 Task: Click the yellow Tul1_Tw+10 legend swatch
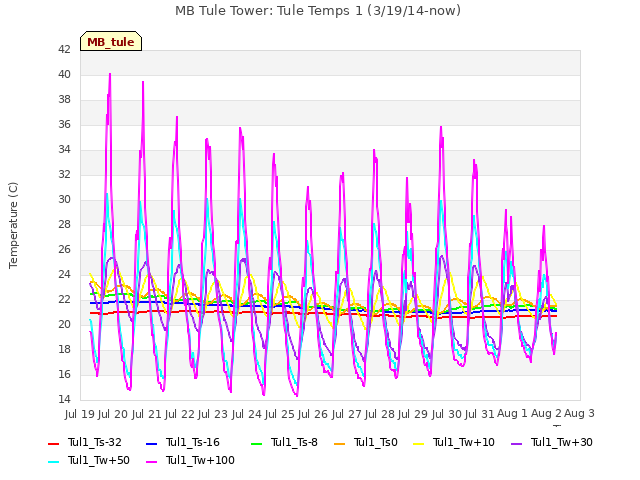click(418, 444)
